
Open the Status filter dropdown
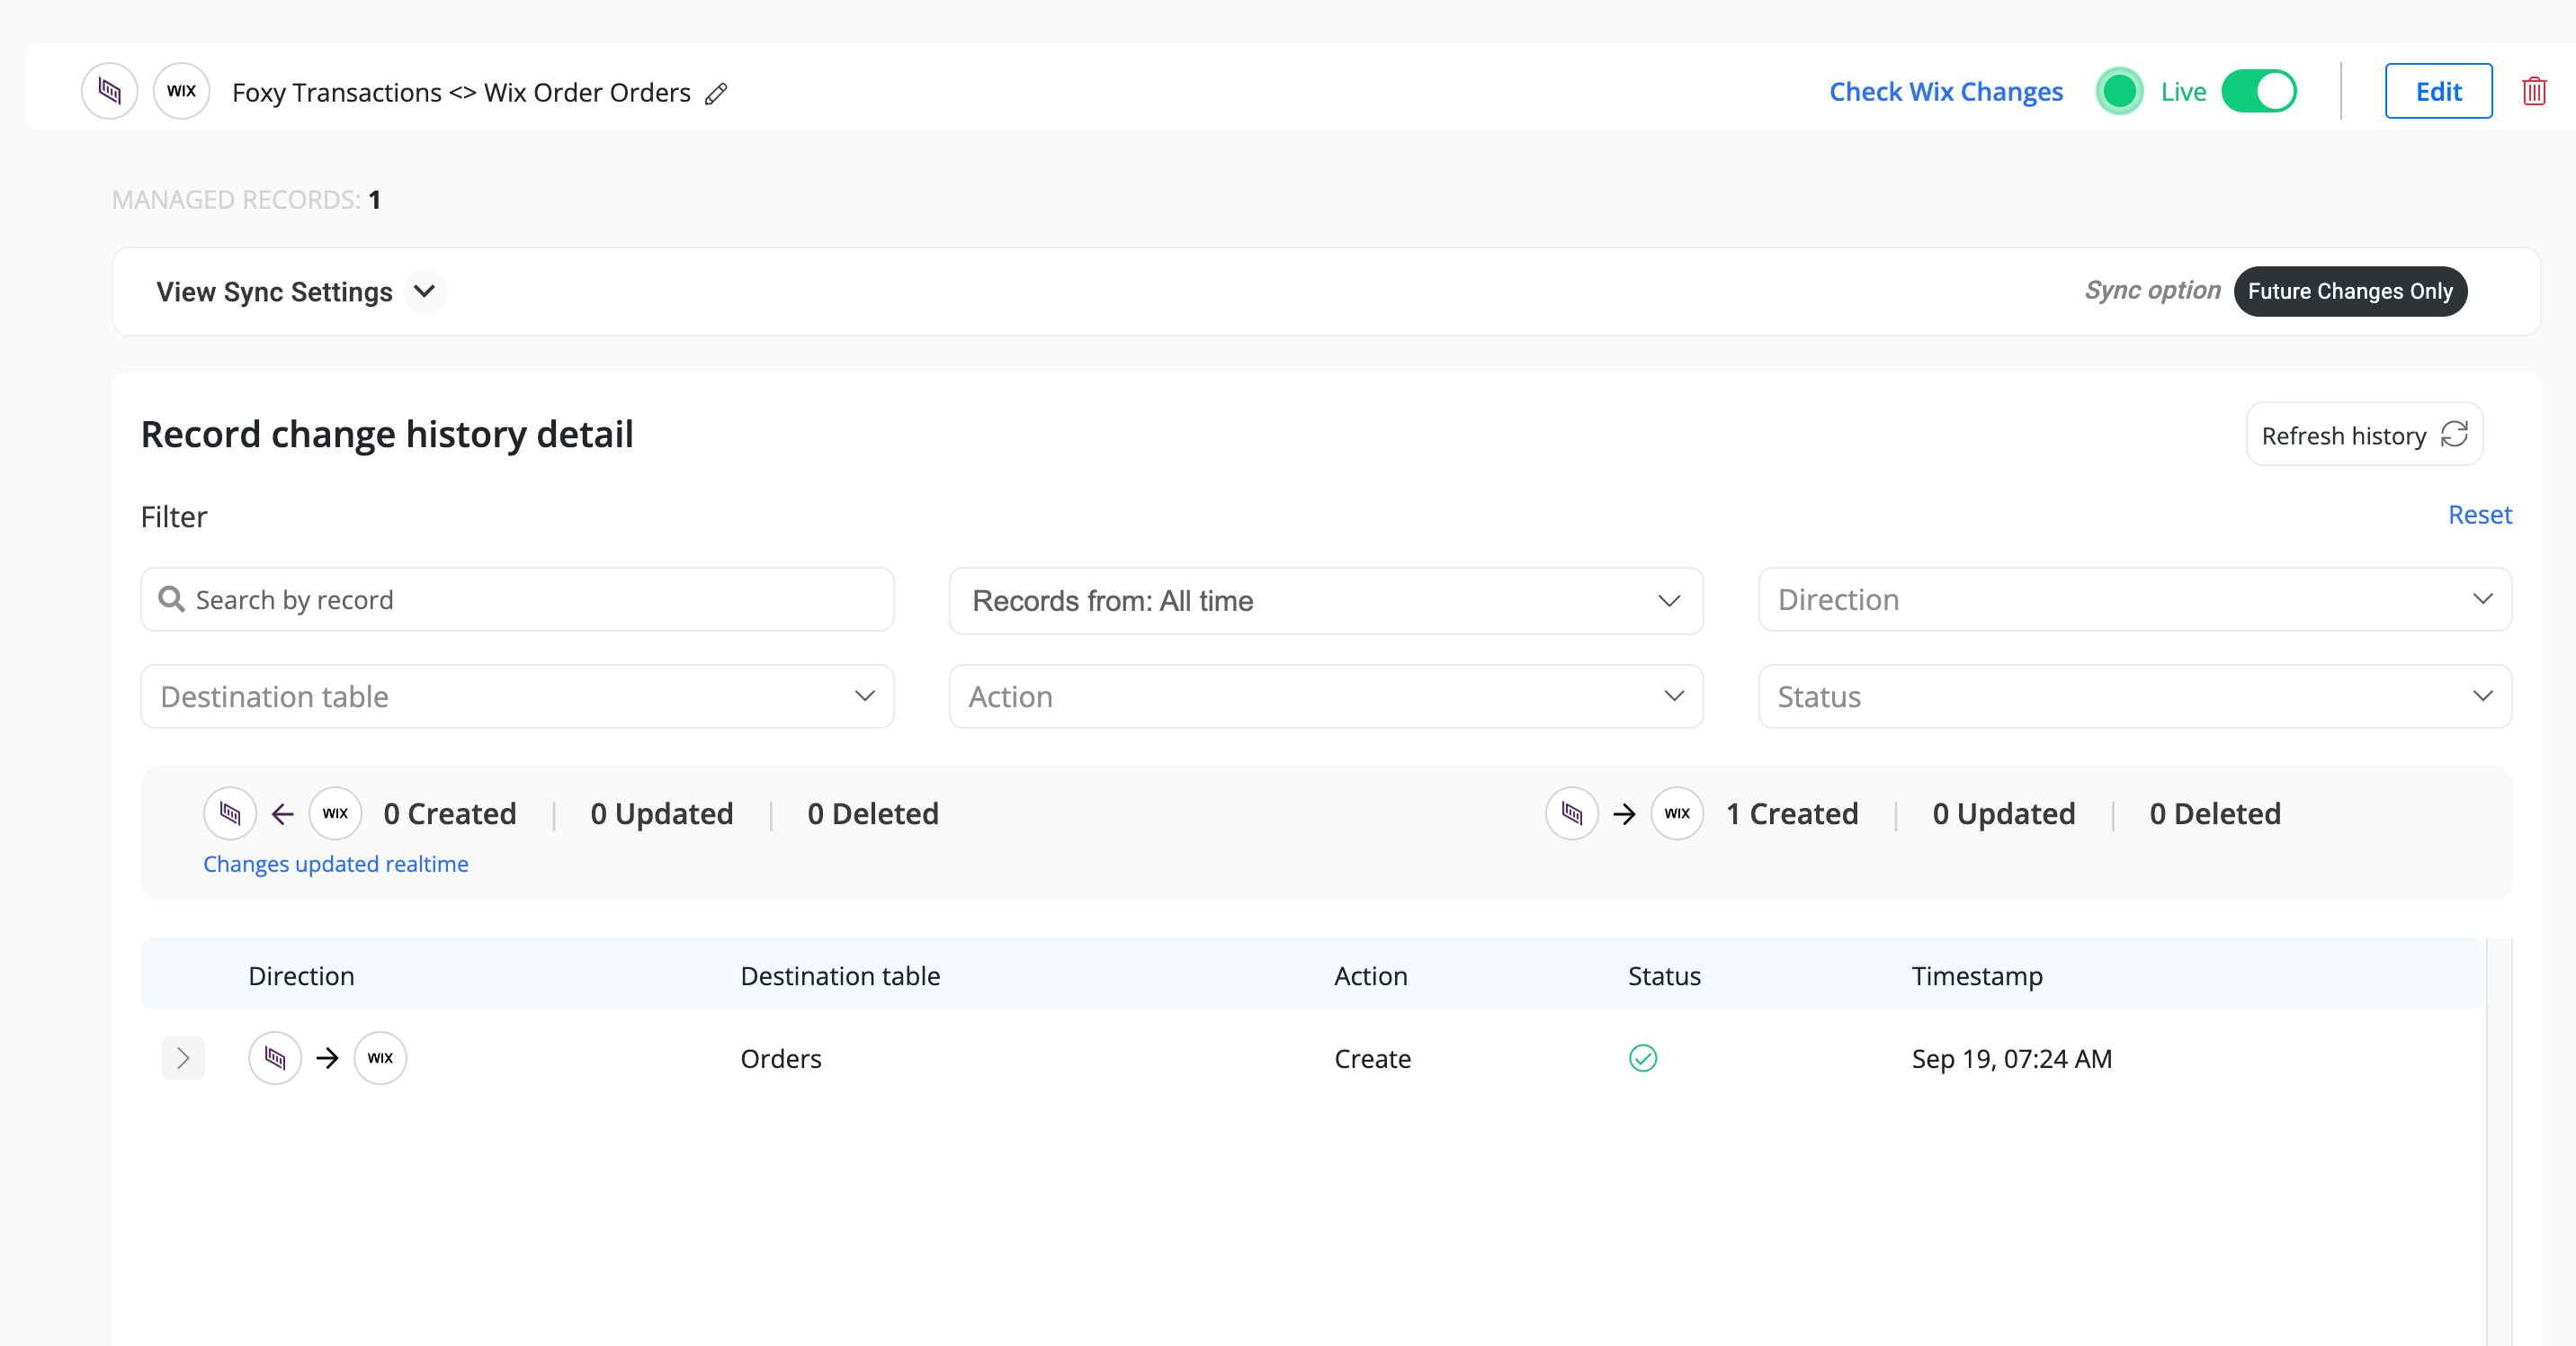click(2134, 696)
